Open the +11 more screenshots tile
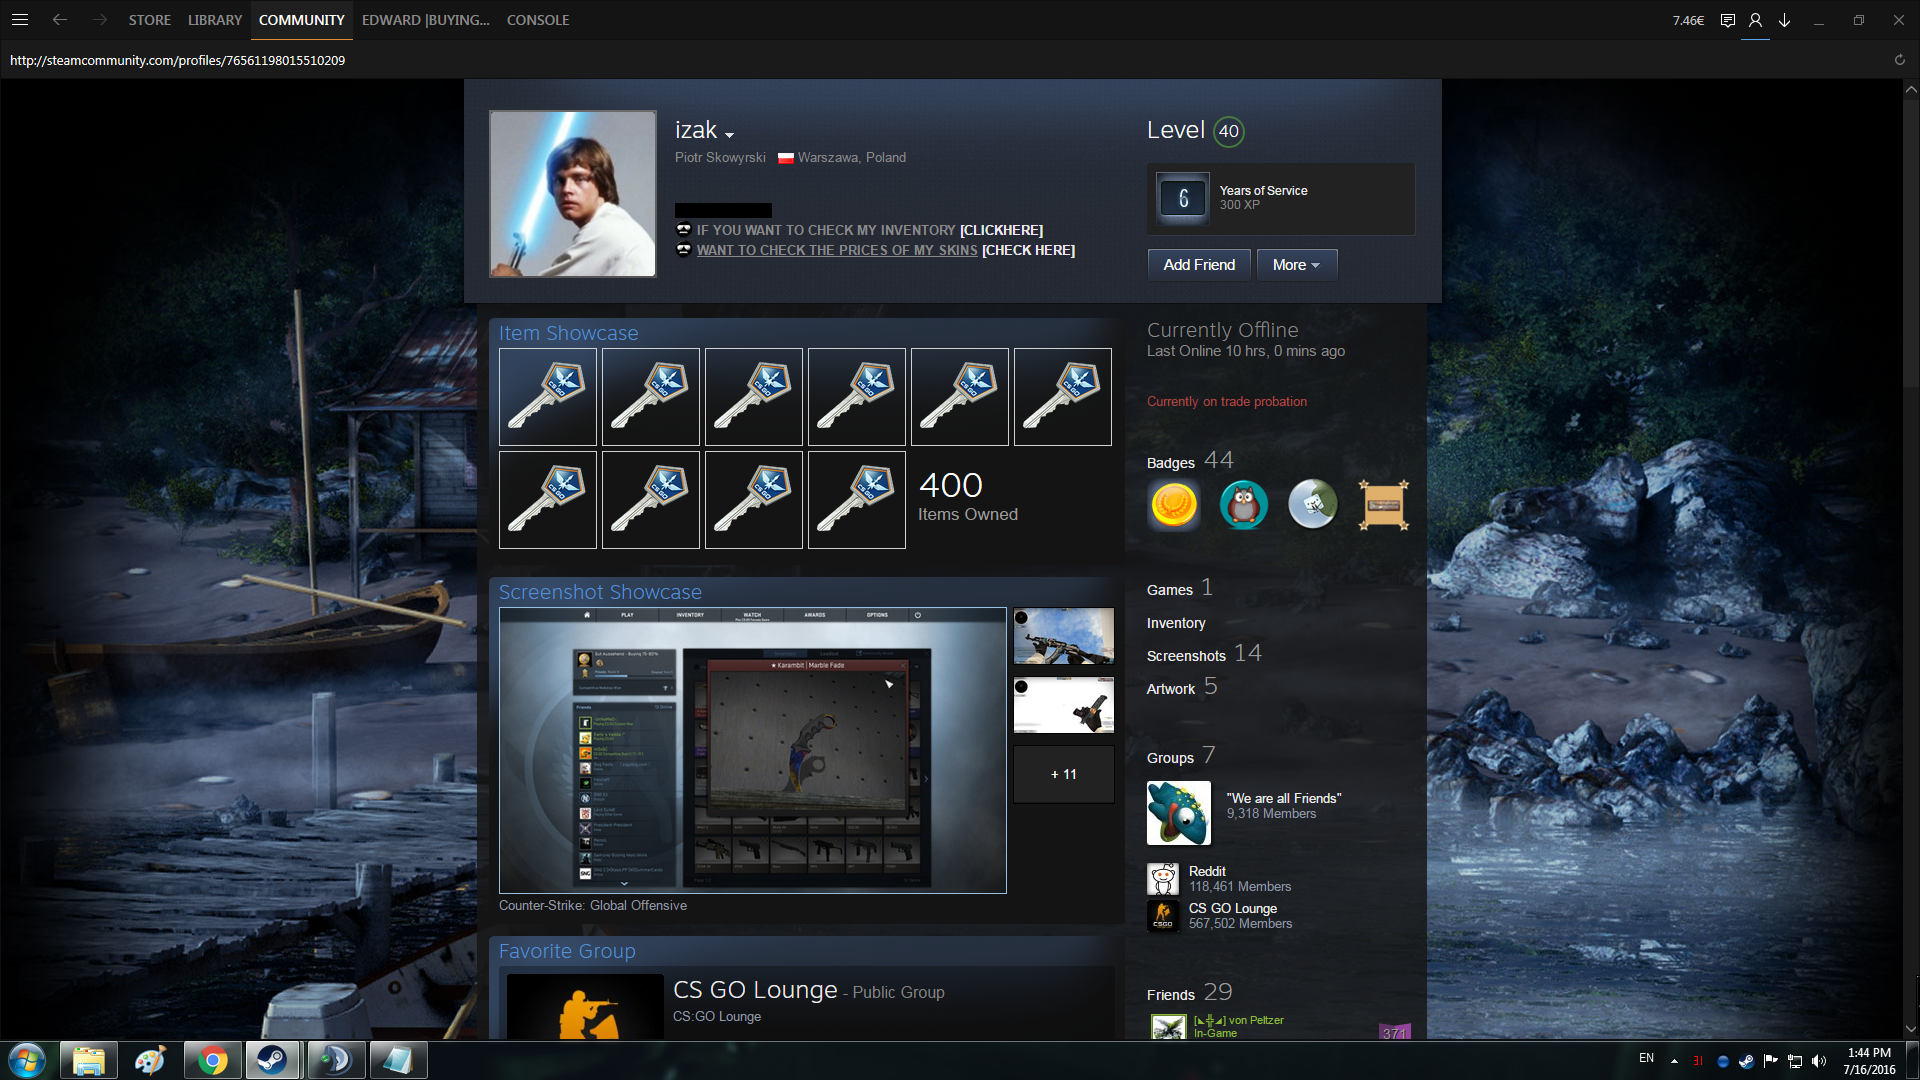 [x=1063, y=774]
